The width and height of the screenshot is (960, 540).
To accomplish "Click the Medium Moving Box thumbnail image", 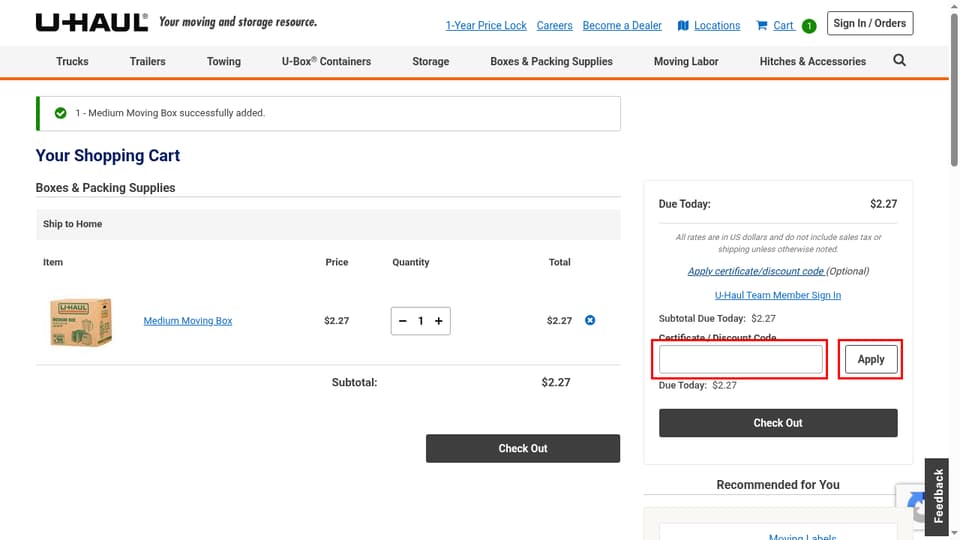I will [x=81, y=322].
